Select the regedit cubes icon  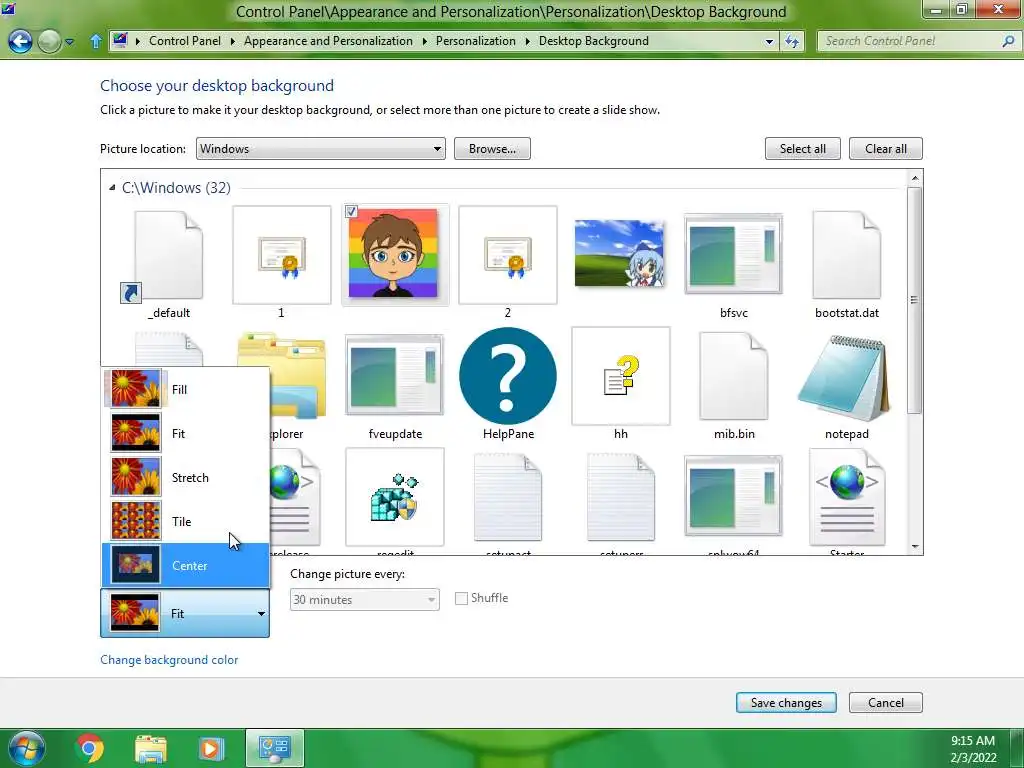click(x=394, y=497)
